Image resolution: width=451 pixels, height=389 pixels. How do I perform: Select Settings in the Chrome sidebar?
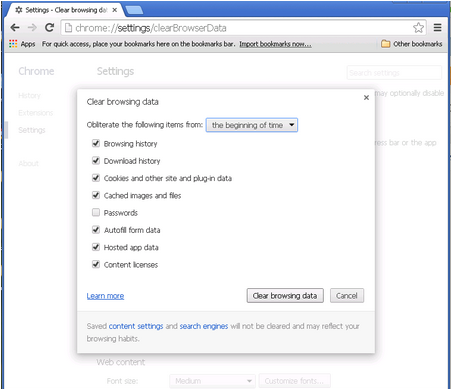pos(32,130)
